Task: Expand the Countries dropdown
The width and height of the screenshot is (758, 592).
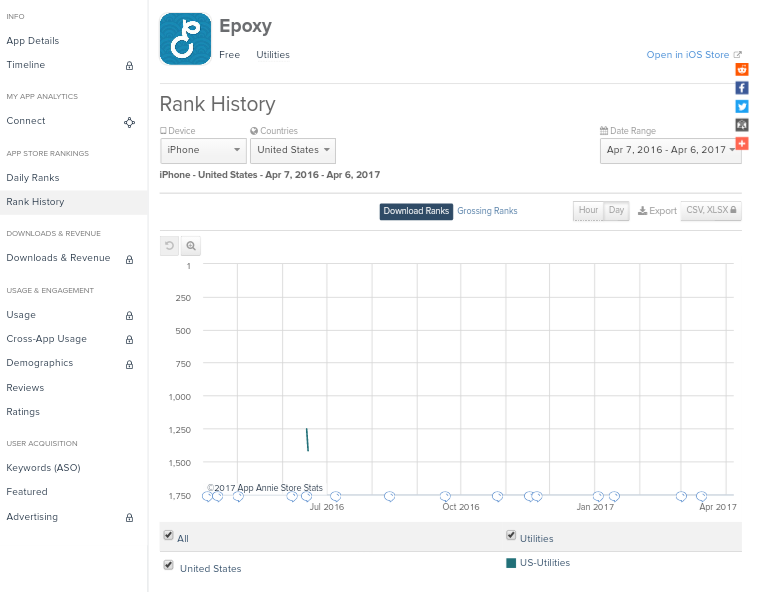Action: pyautogui.click(x=292, y=150)
